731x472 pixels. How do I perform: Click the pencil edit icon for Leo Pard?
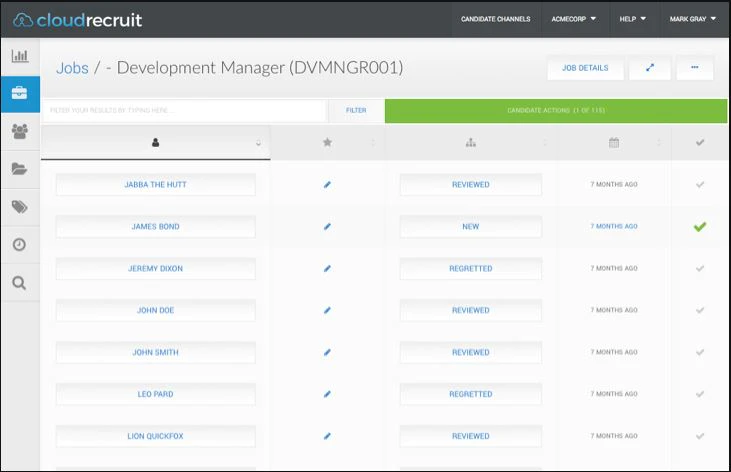[327, 394]
